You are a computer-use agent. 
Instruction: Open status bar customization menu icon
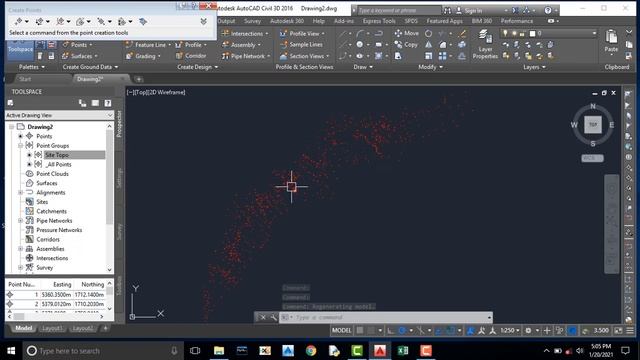631,331
